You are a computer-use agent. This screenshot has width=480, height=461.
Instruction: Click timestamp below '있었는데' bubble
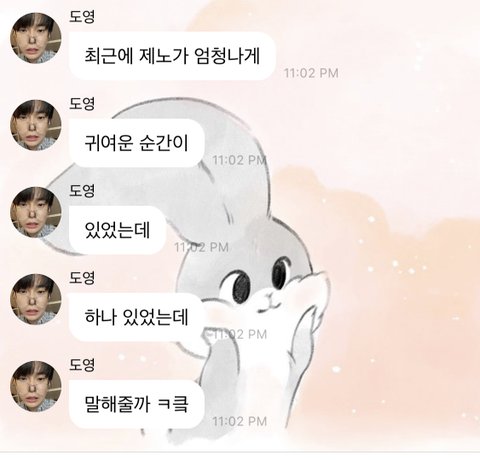point(202,247)
